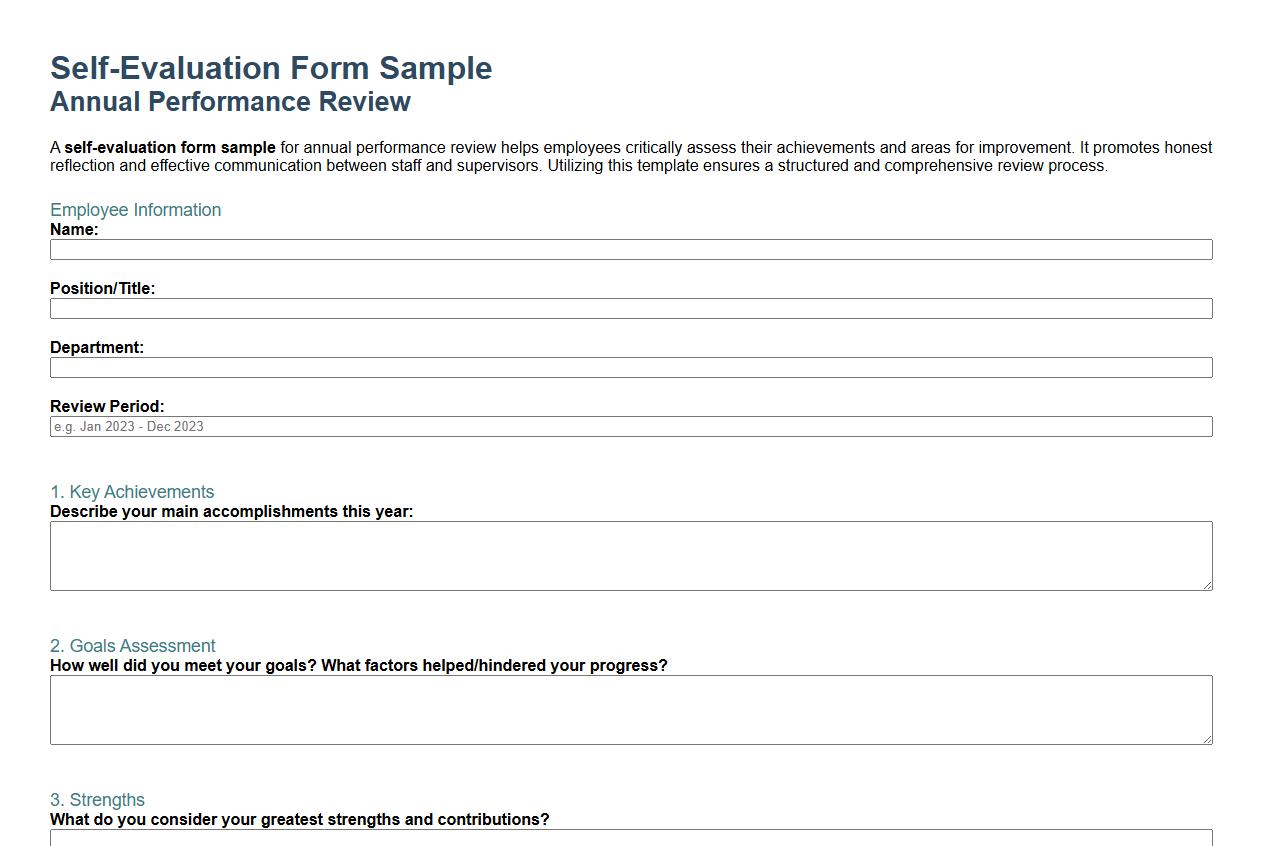Click the Position/Title input field
Image resolution: width=1263 pixels, height=846 pixels.
pos(630,308)
